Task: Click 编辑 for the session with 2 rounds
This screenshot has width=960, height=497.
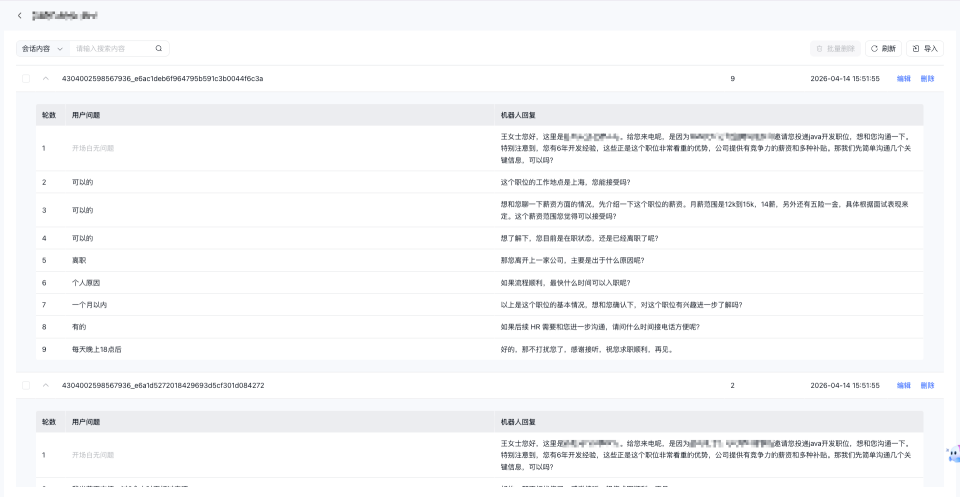Action: 904,386
